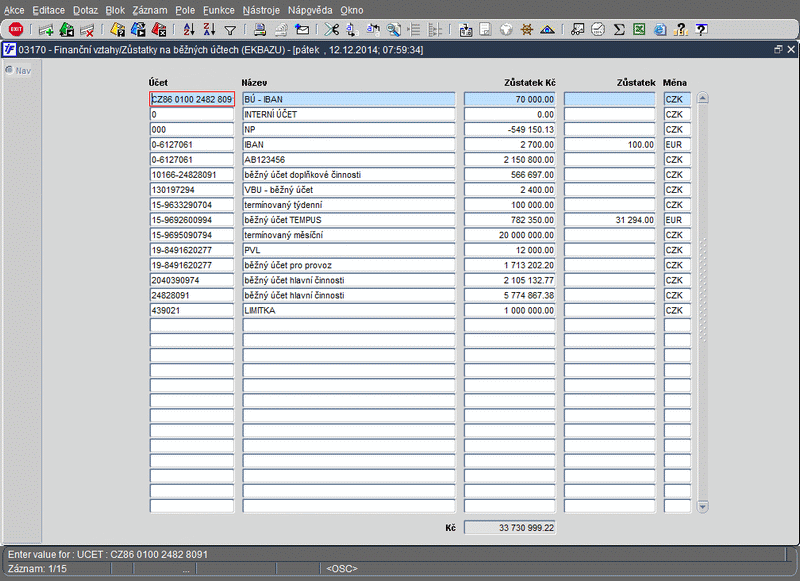Open the Okno menu
The height and width of the screenshot is (581, 800).
(352, 10)
